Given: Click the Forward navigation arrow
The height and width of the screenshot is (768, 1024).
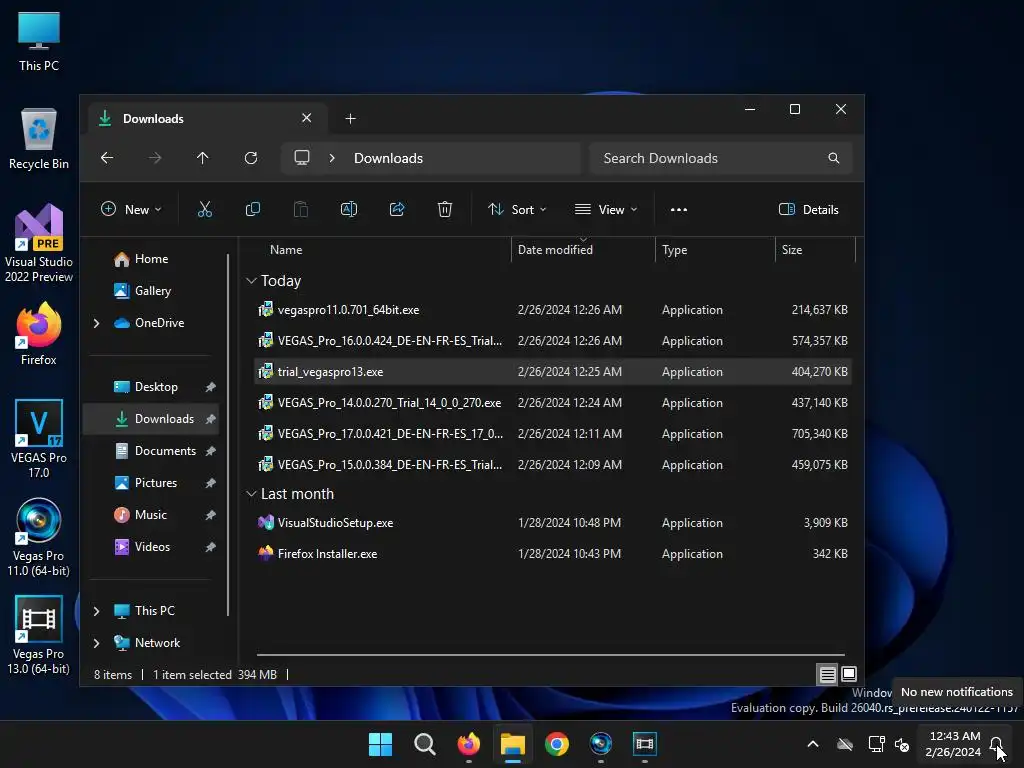Looking at the screenshot, I should click(155, 158).
